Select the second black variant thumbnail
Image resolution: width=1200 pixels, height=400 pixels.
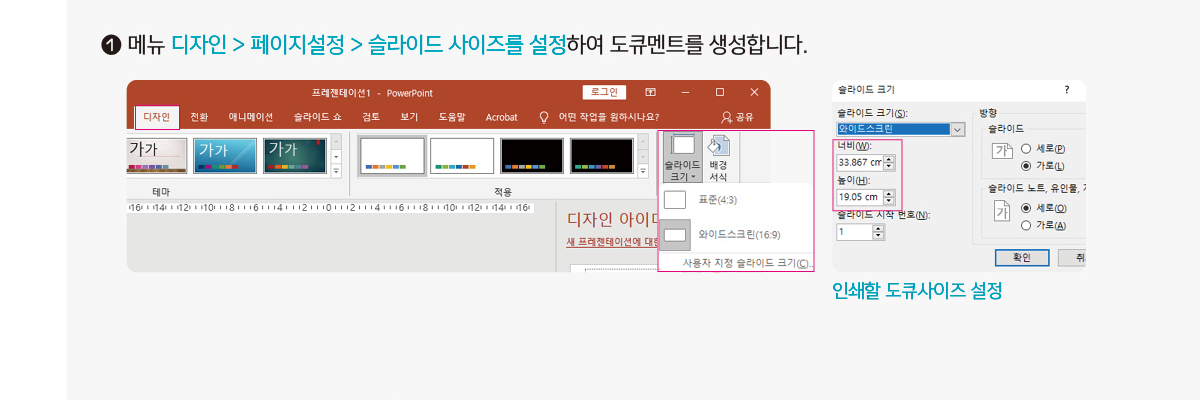click(602, 155)
